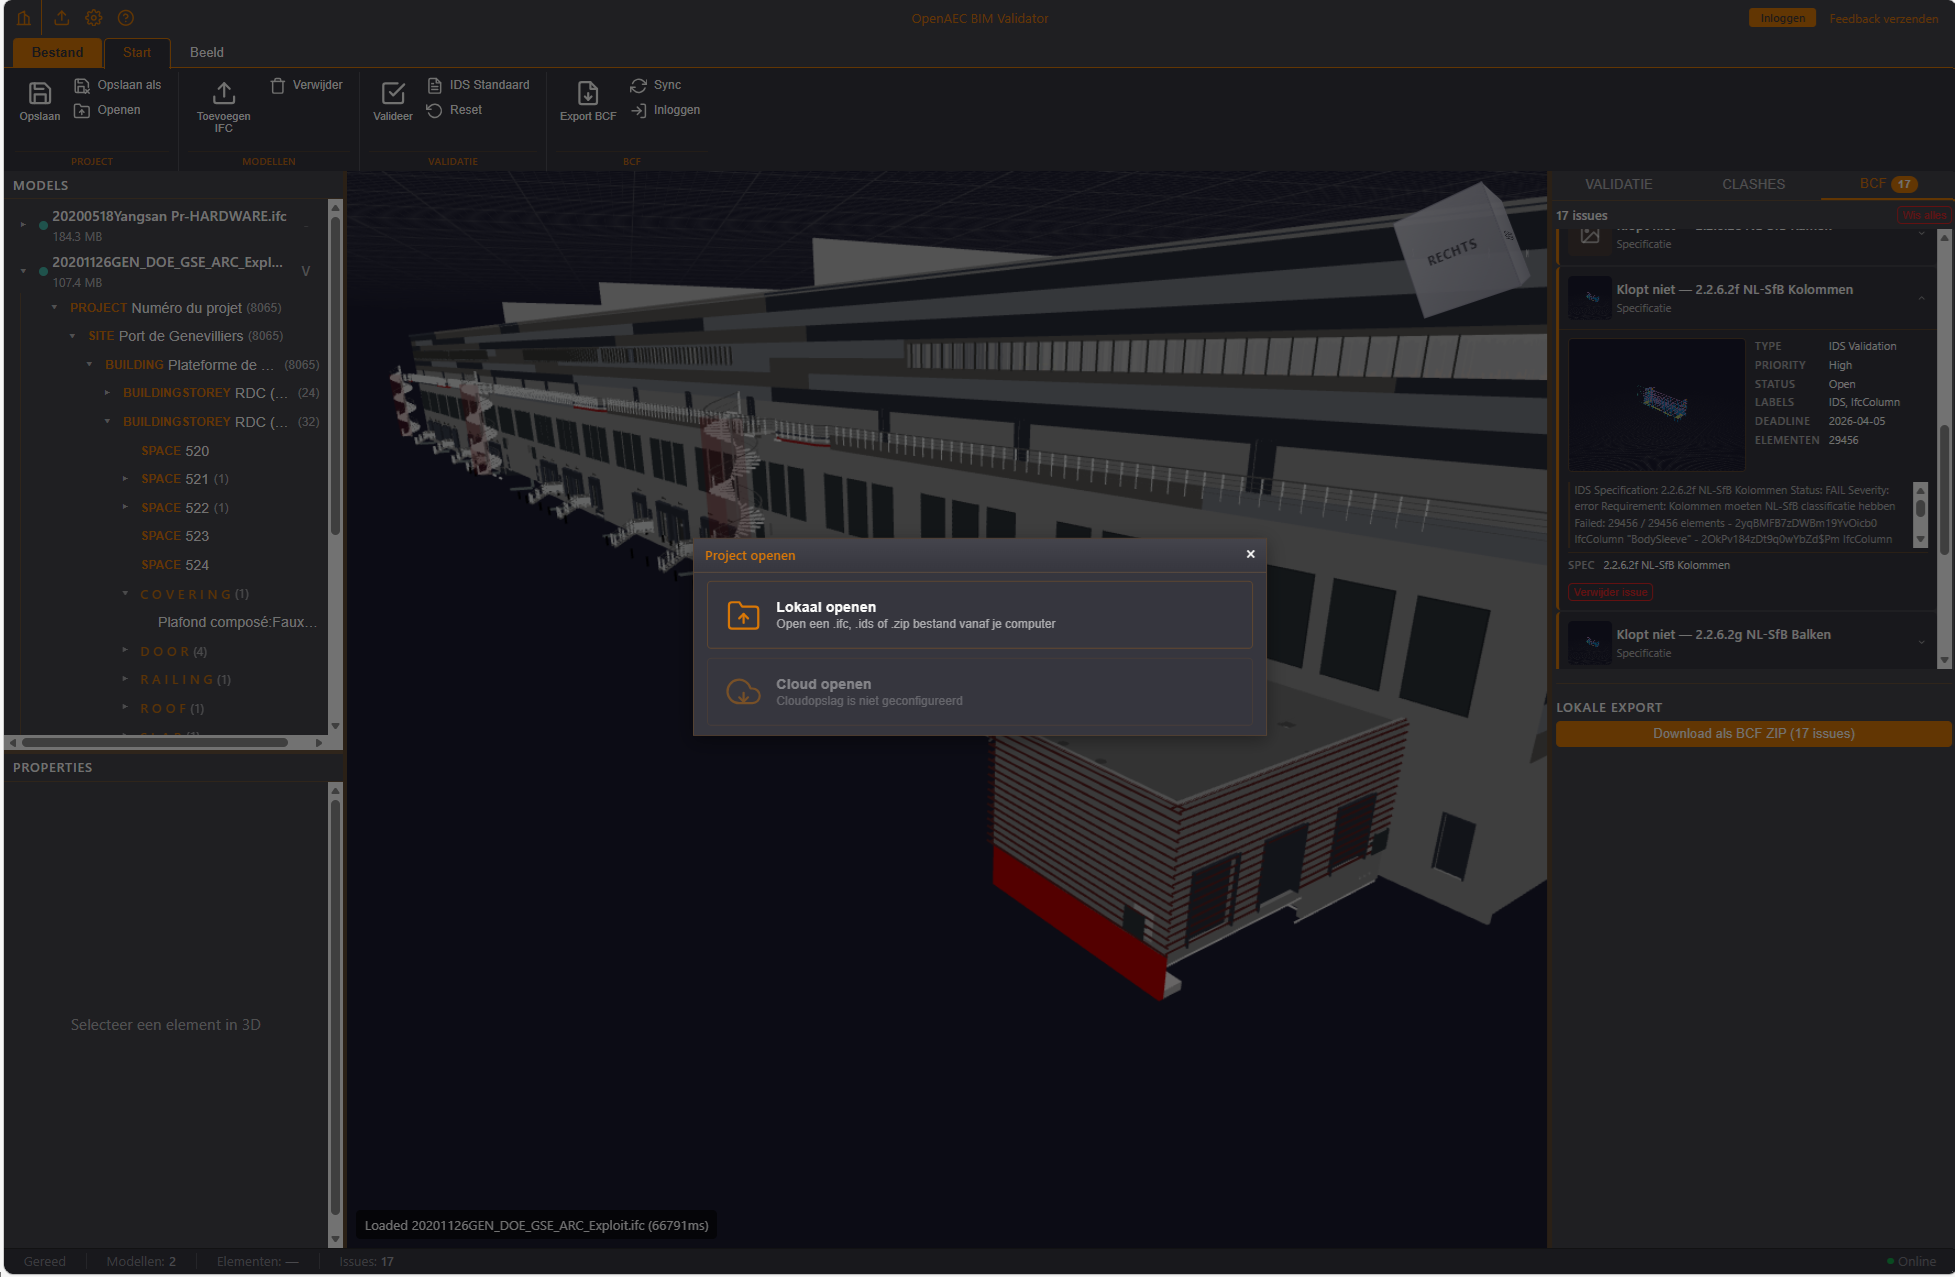Toggle visibility of 20200518Yangsan Pr-HARDWARE model

(43, 226)
